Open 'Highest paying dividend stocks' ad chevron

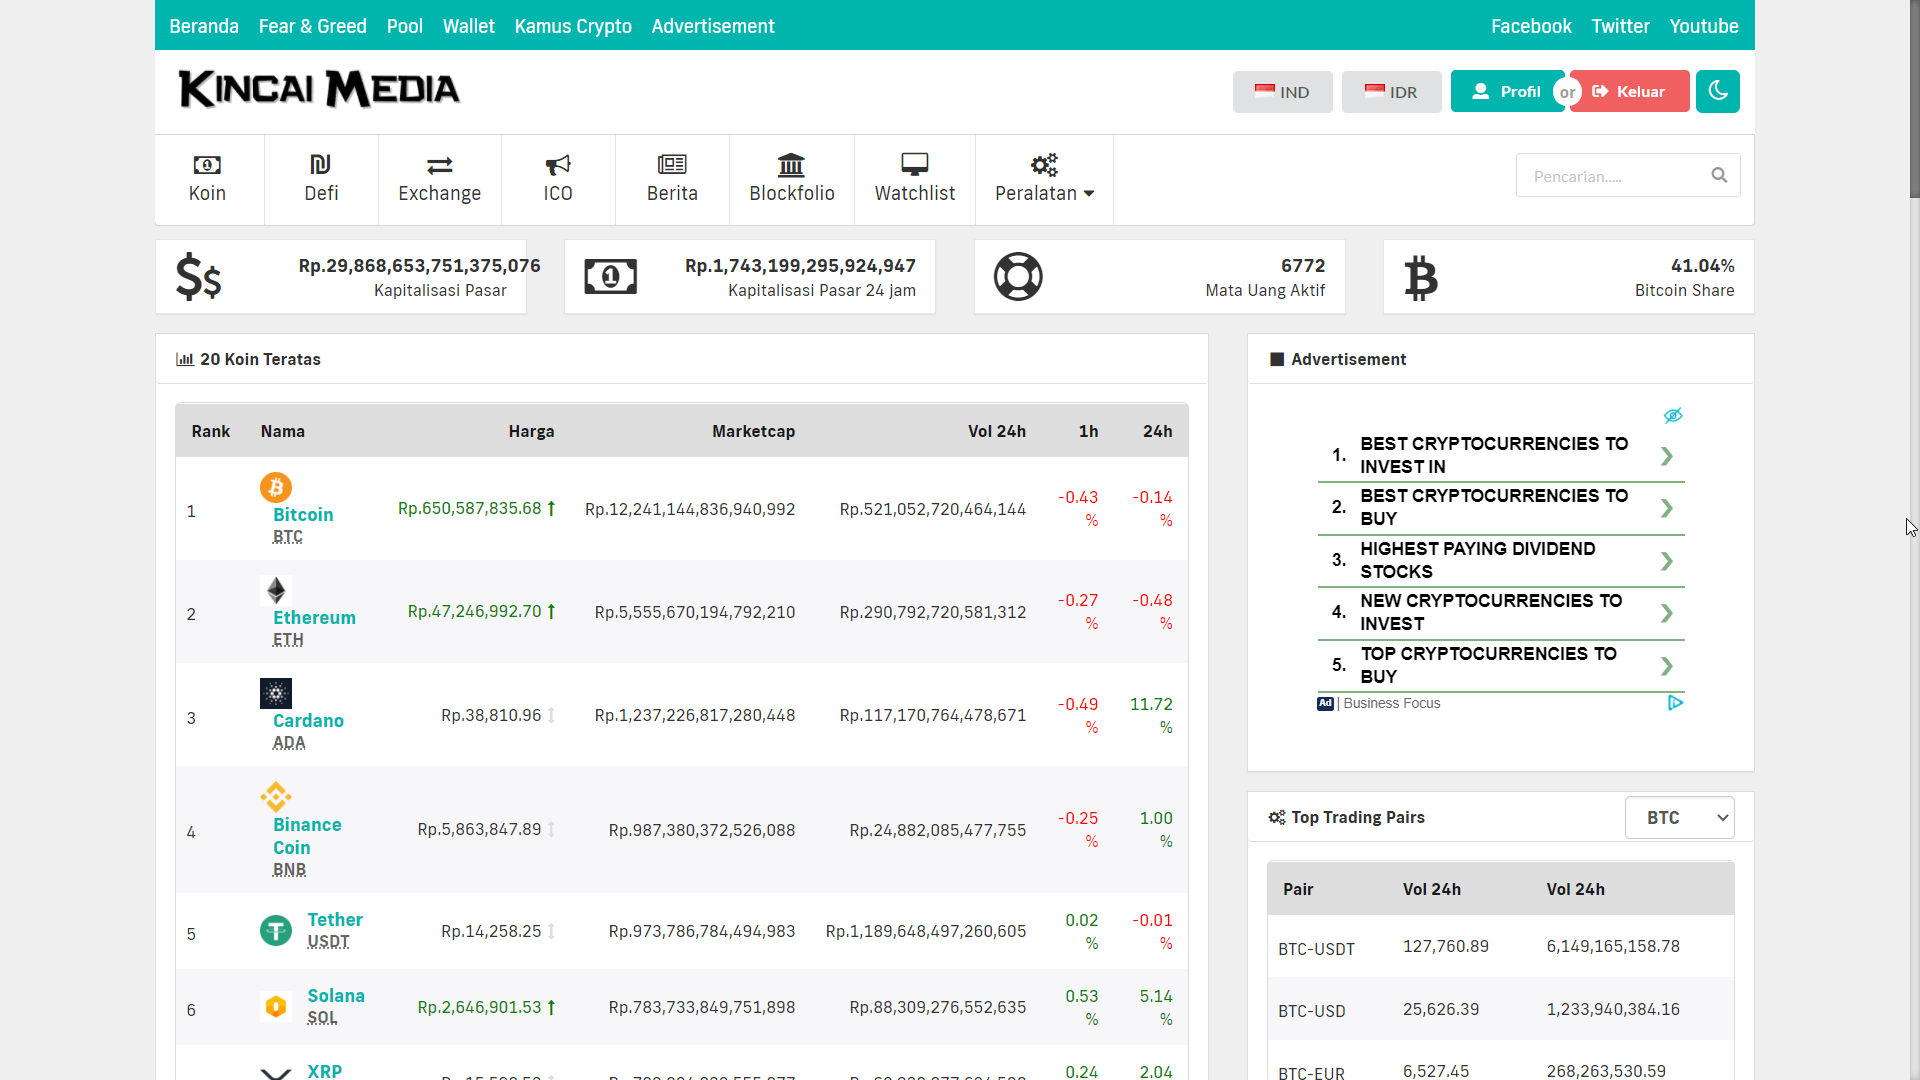[x=1666, y=561]
